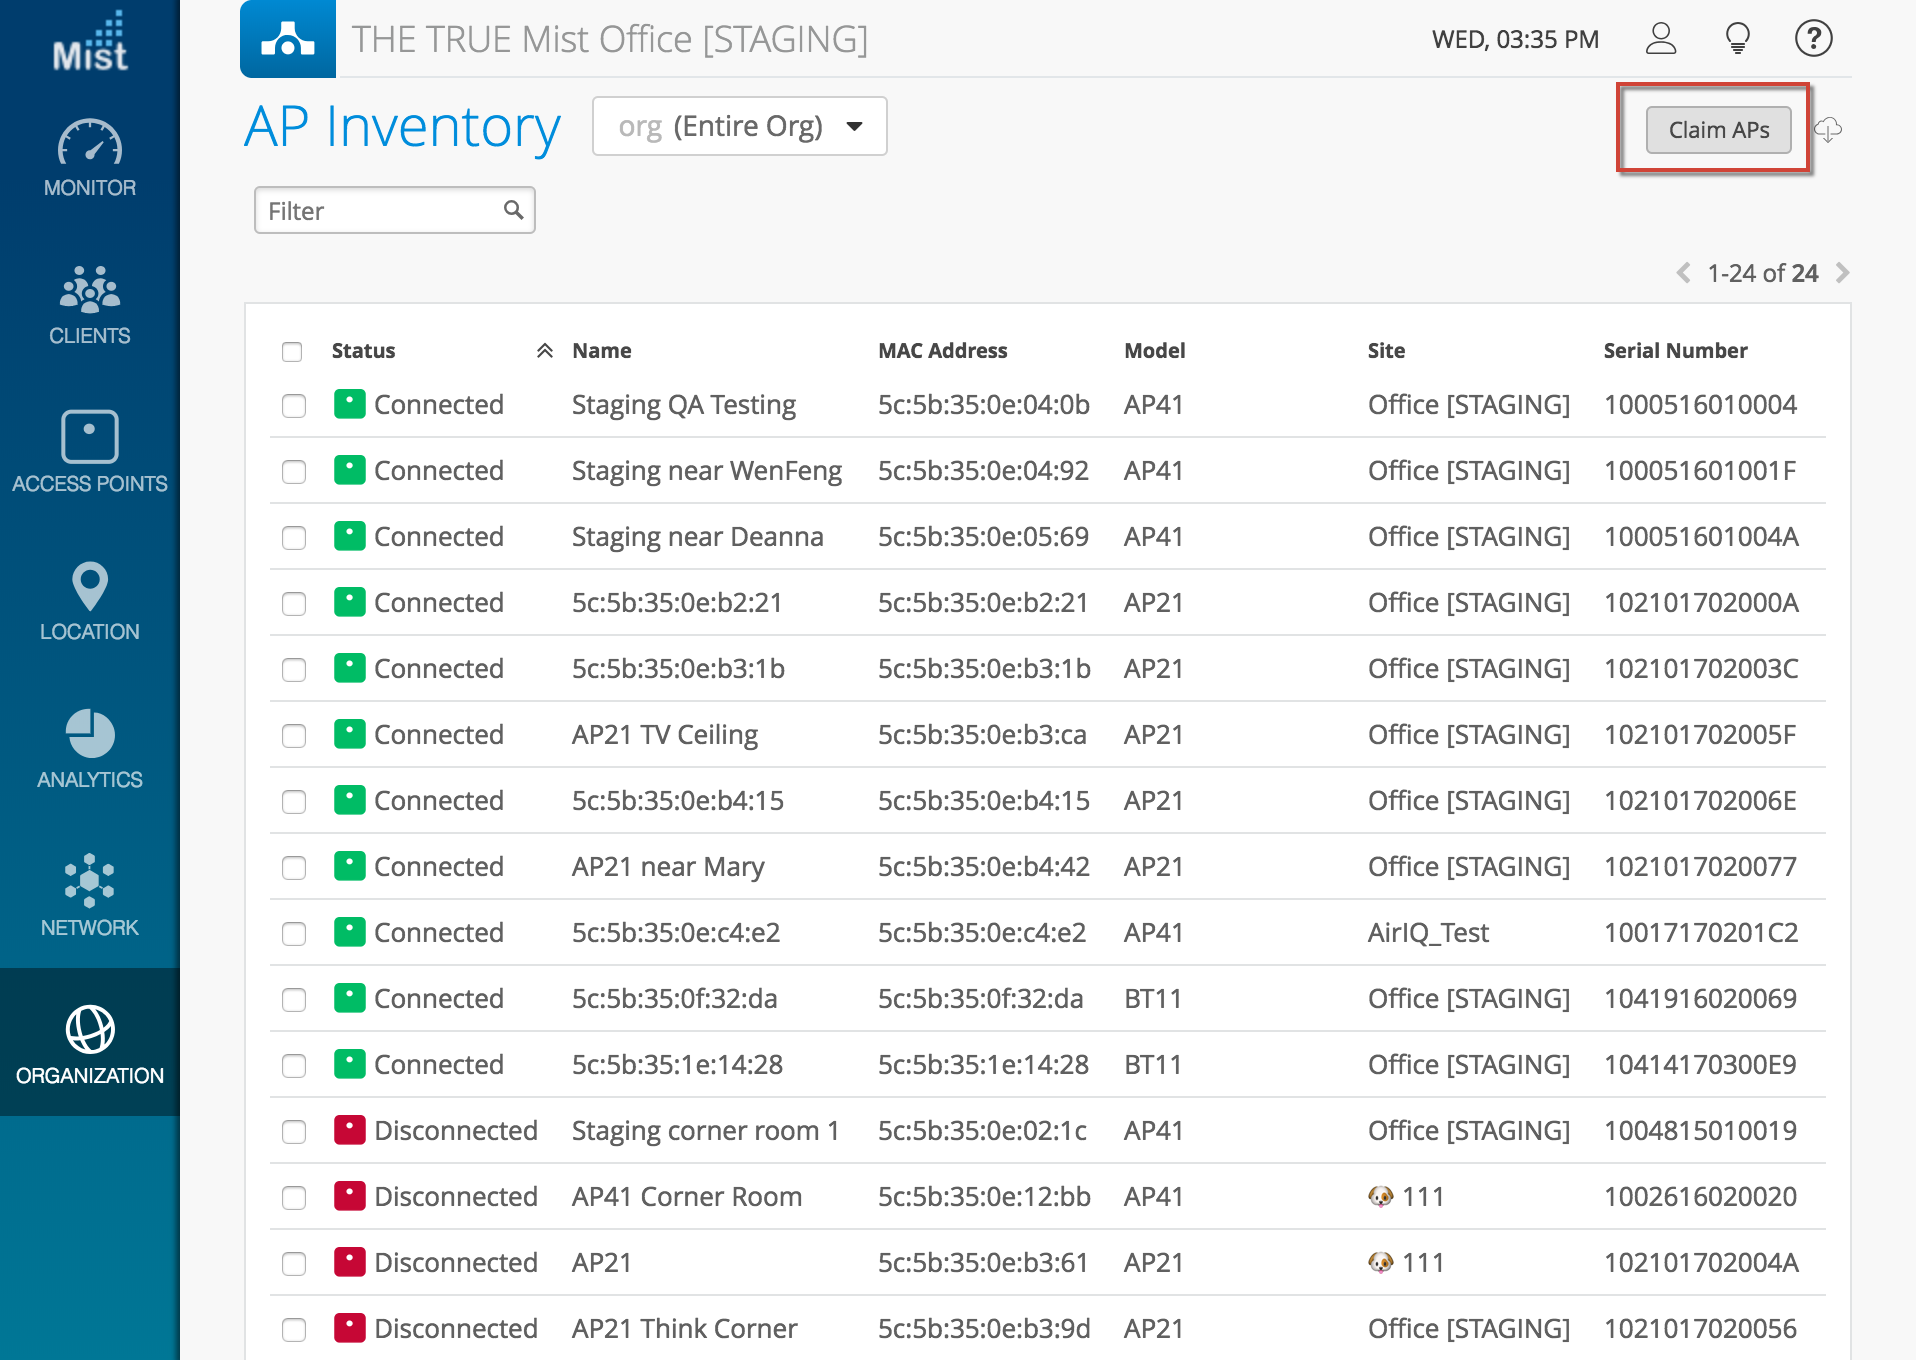
Task: Click the user account icon
Action: click(1661, 39)
